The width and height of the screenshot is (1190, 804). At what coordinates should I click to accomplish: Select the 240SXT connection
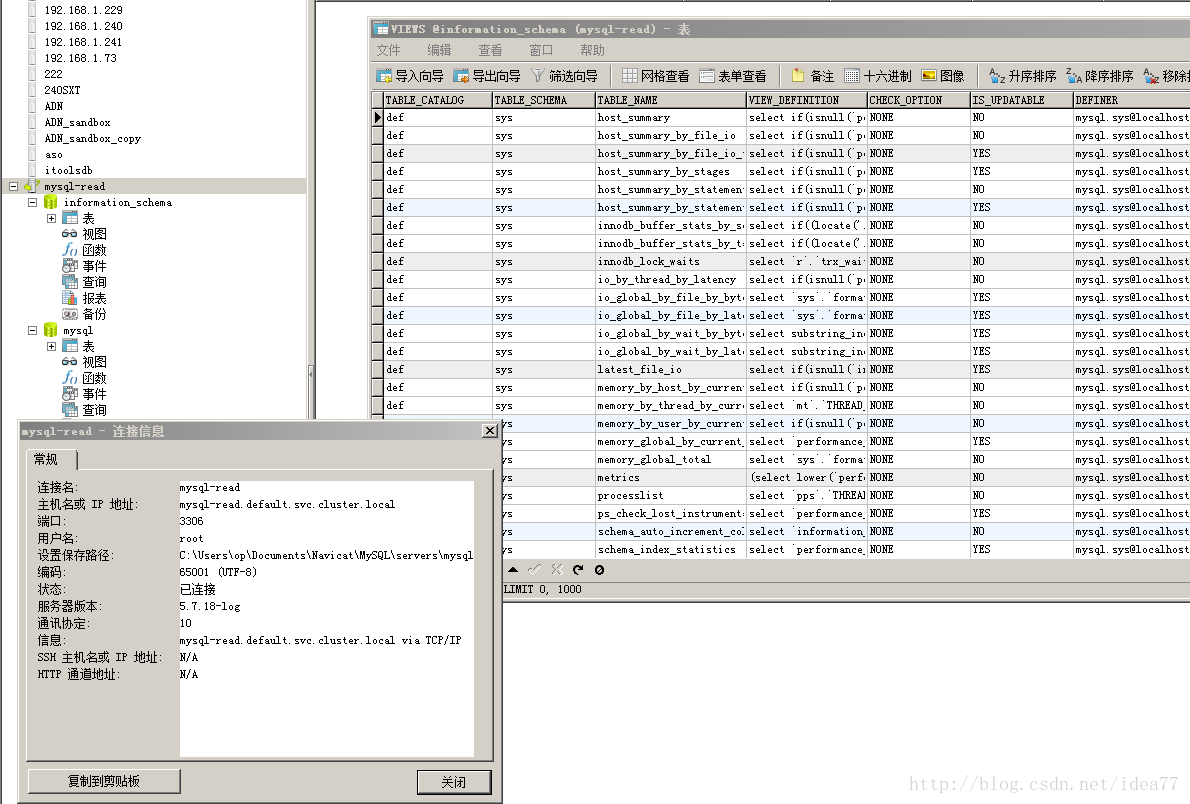click(62, 90)
